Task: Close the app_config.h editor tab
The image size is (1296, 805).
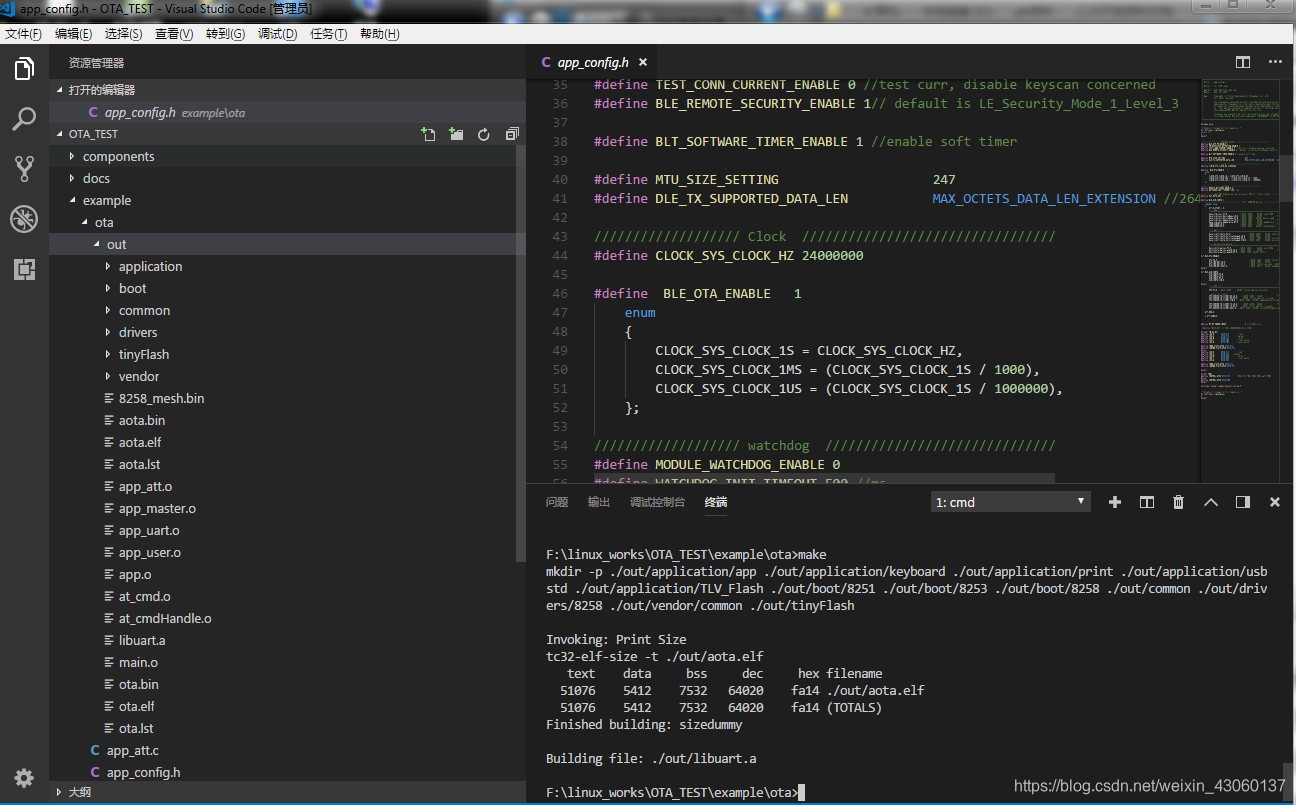Action: [644, 62]
